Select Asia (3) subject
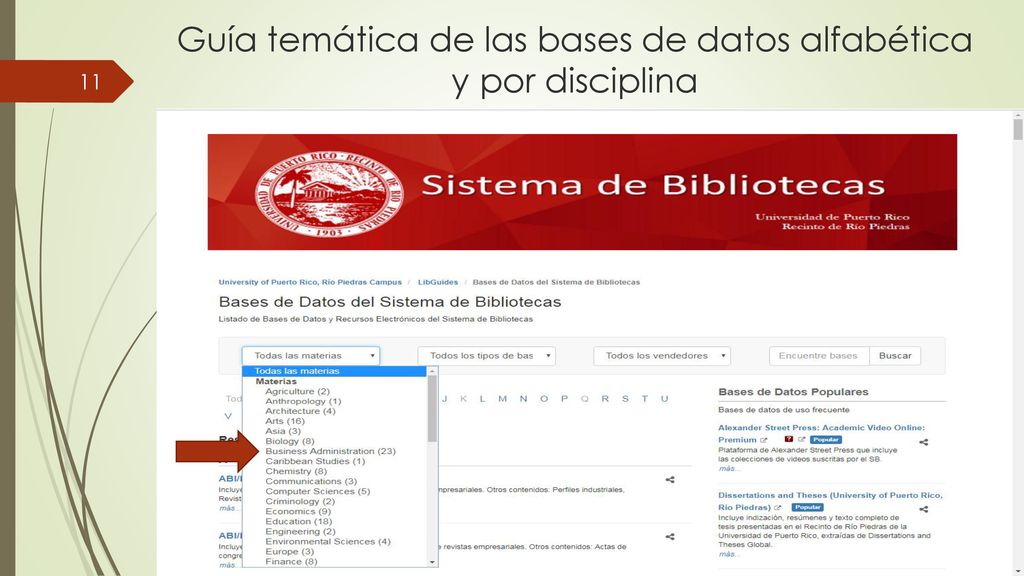This screenshot has width=1024, height=576. 283,431
